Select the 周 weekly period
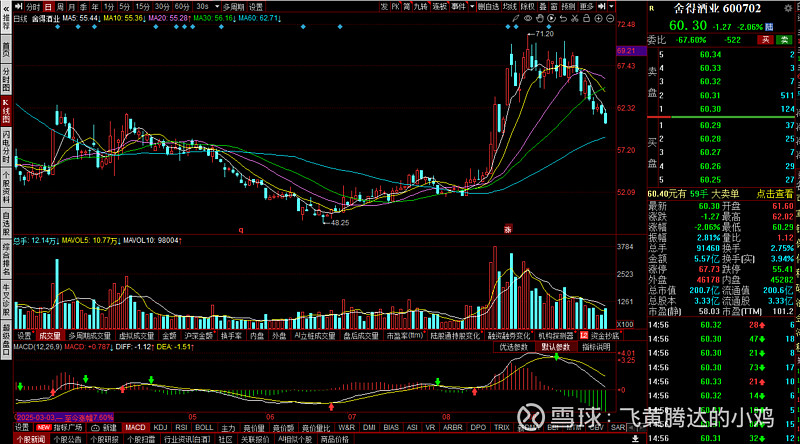Viewport: 800px width, 444px height. (60, 7)
